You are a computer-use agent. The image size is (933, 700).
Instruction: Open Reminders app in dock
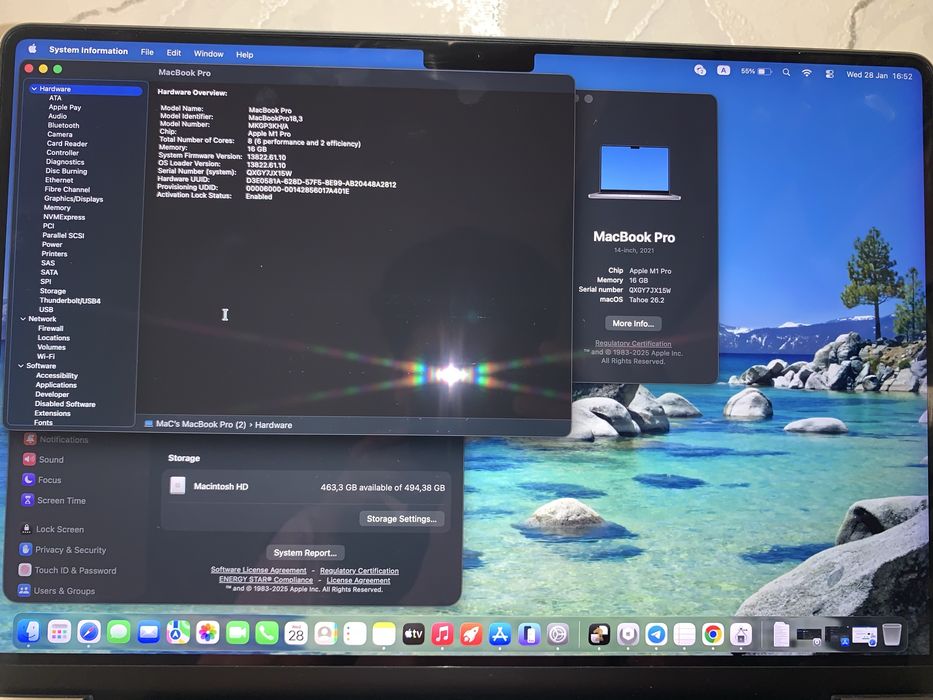[x=355, y=633]
